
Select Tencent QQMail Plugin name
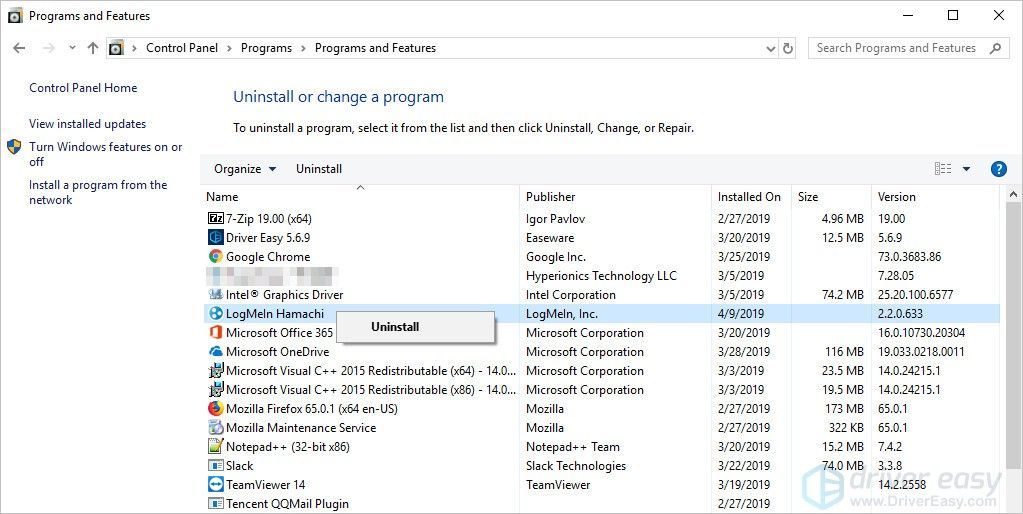tap(287, 504)
